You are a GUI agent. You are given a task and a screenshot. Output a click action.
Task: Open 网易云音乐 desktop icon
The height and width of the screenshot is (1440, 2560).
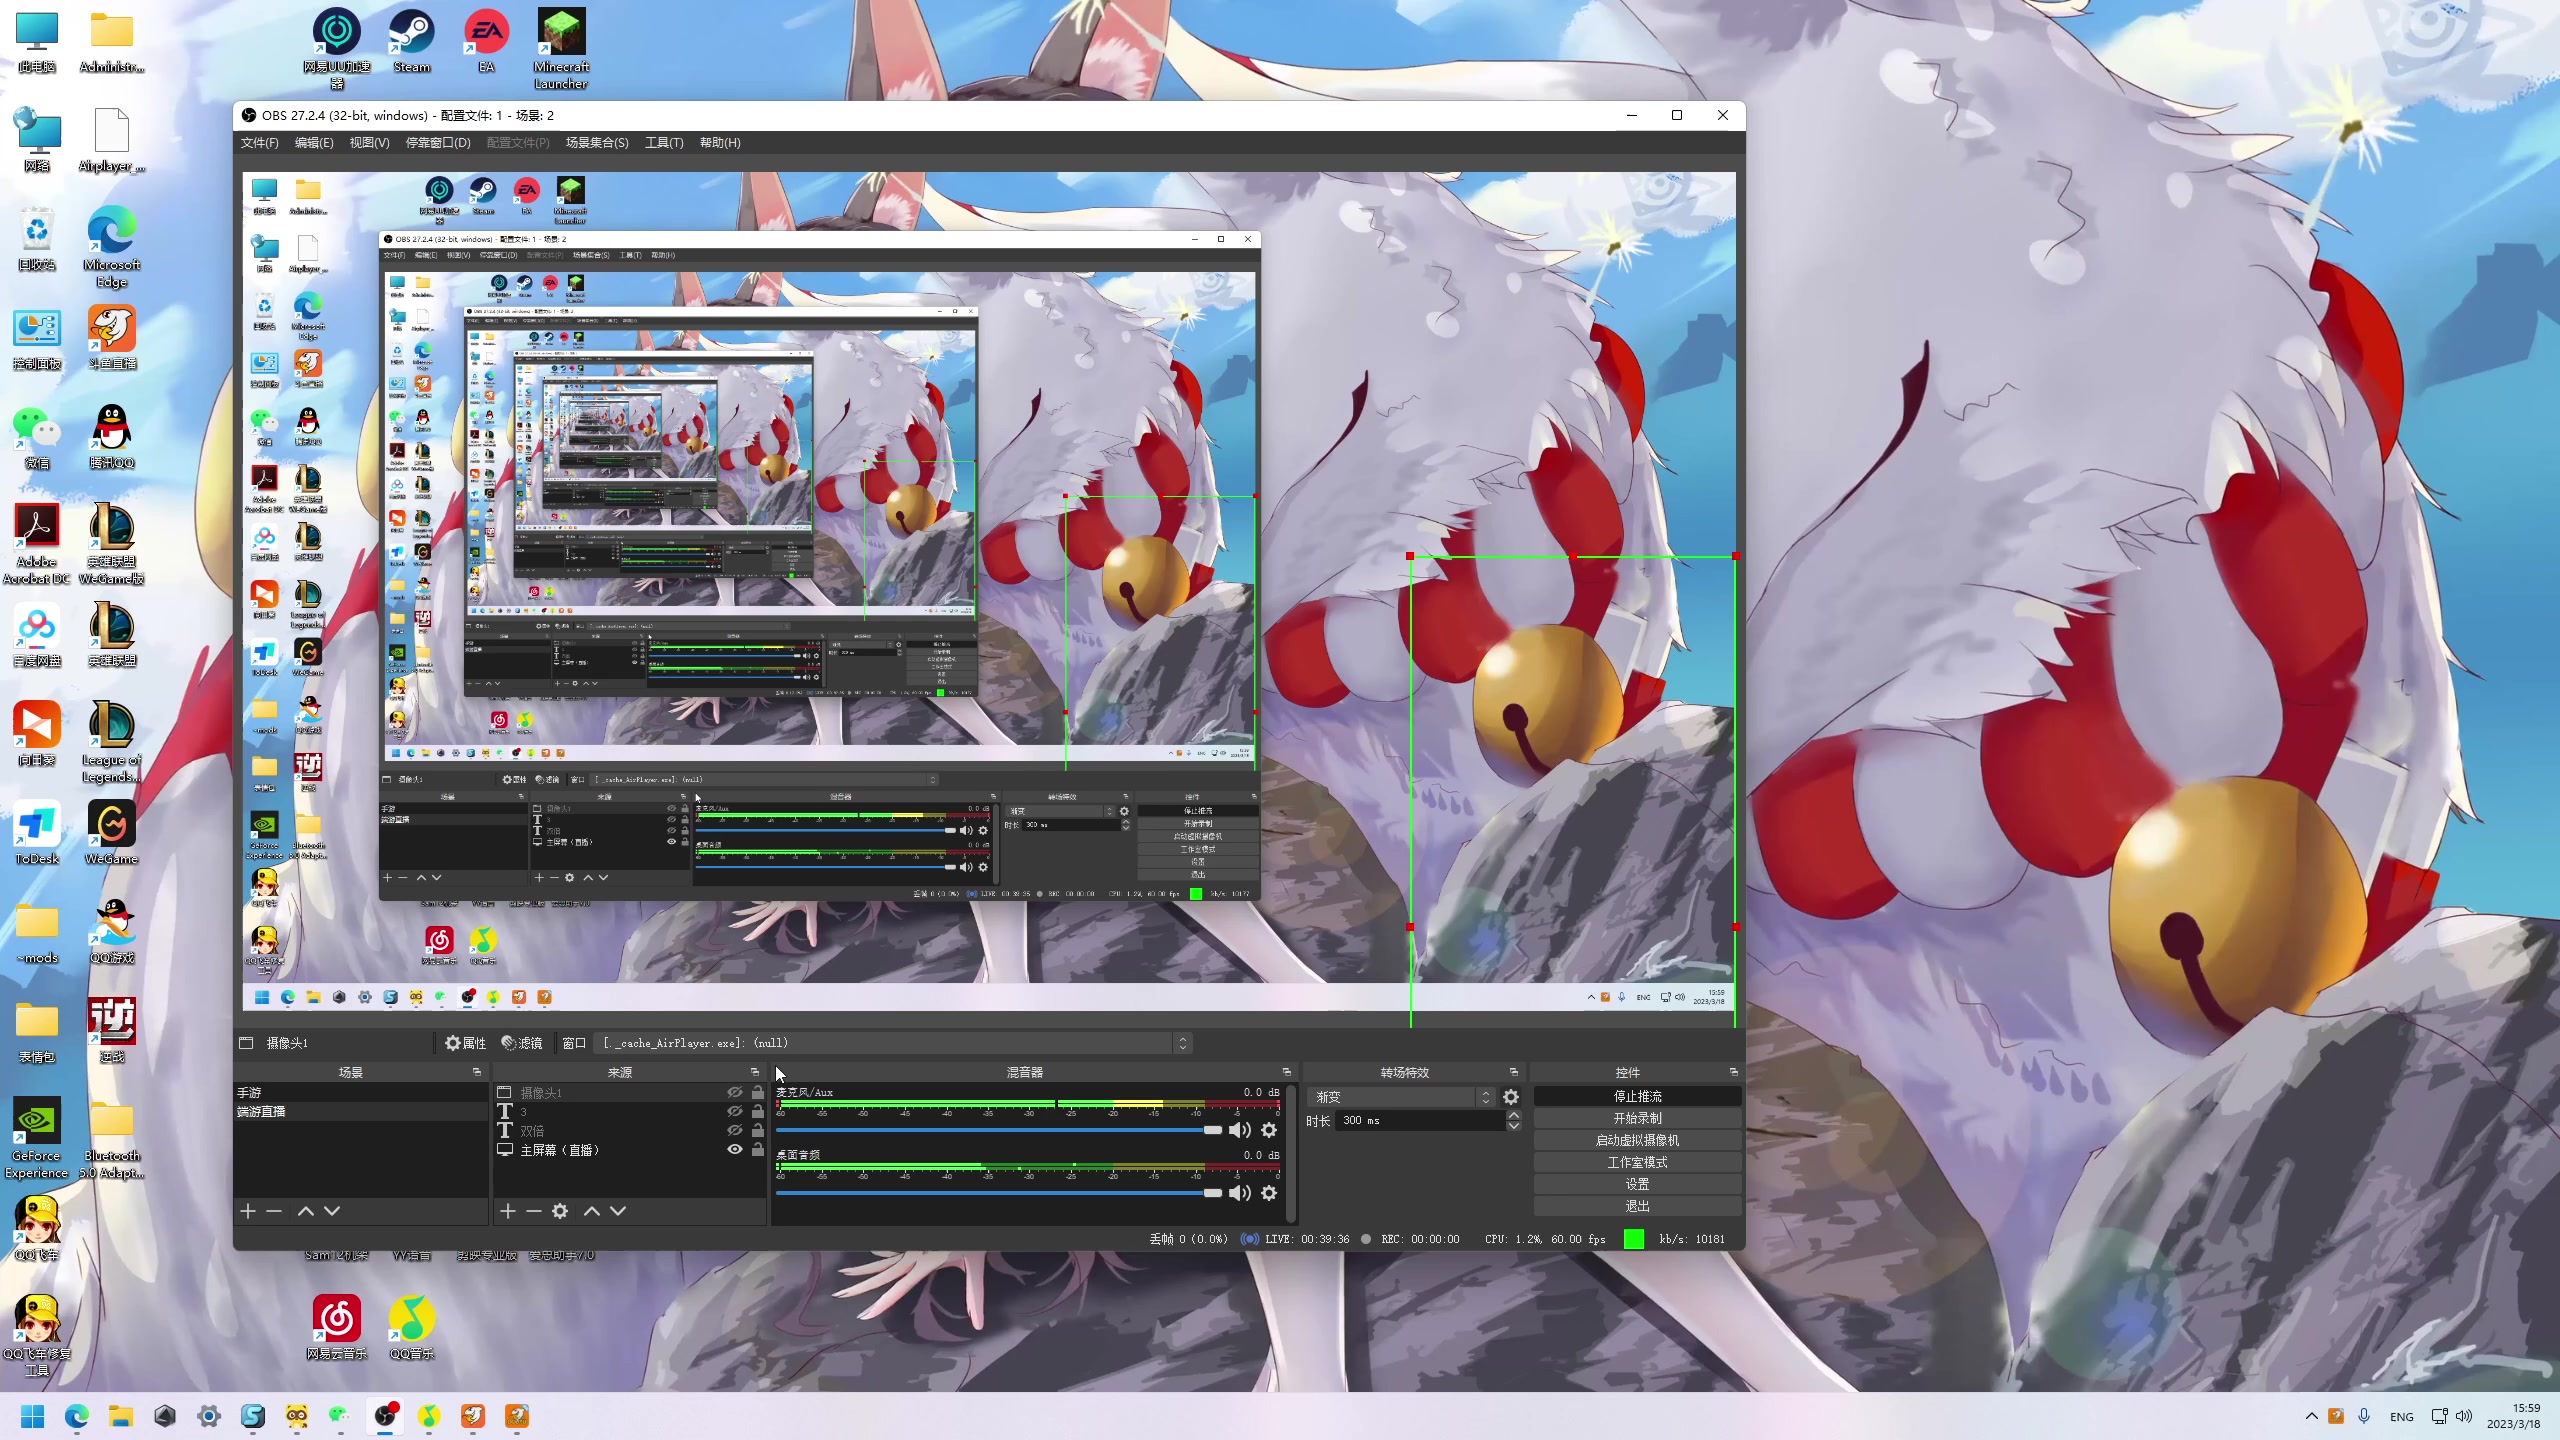click(337, 1327)
